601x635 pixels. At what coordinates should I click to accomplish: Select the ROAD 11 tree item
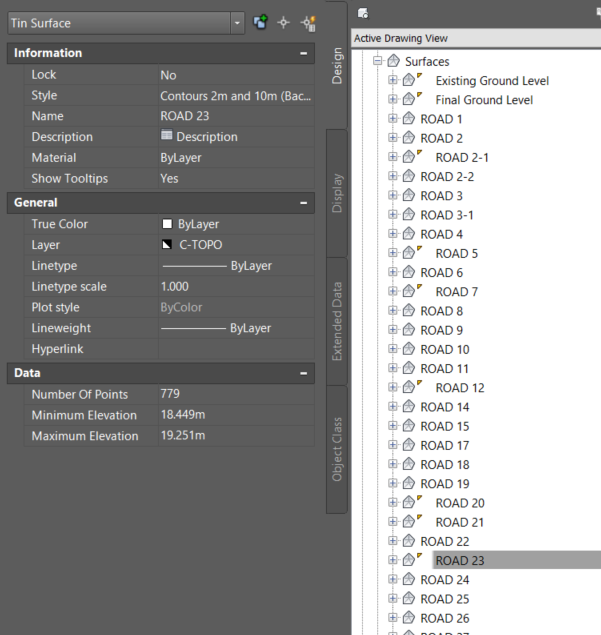445,369
